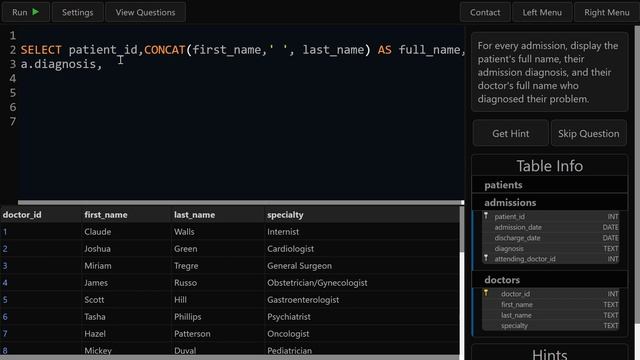The image size is (640, 360).
Task: Collapse the doctors table section
Action: [x=549, y=280]
